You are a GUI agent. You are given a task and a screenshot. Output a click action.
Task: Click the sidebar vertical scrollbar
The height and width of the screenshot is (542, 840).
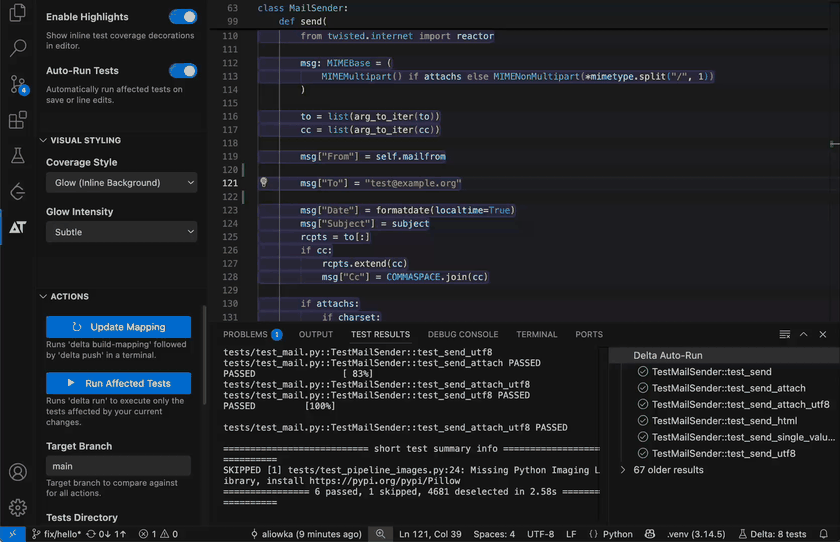coord(204,354)
